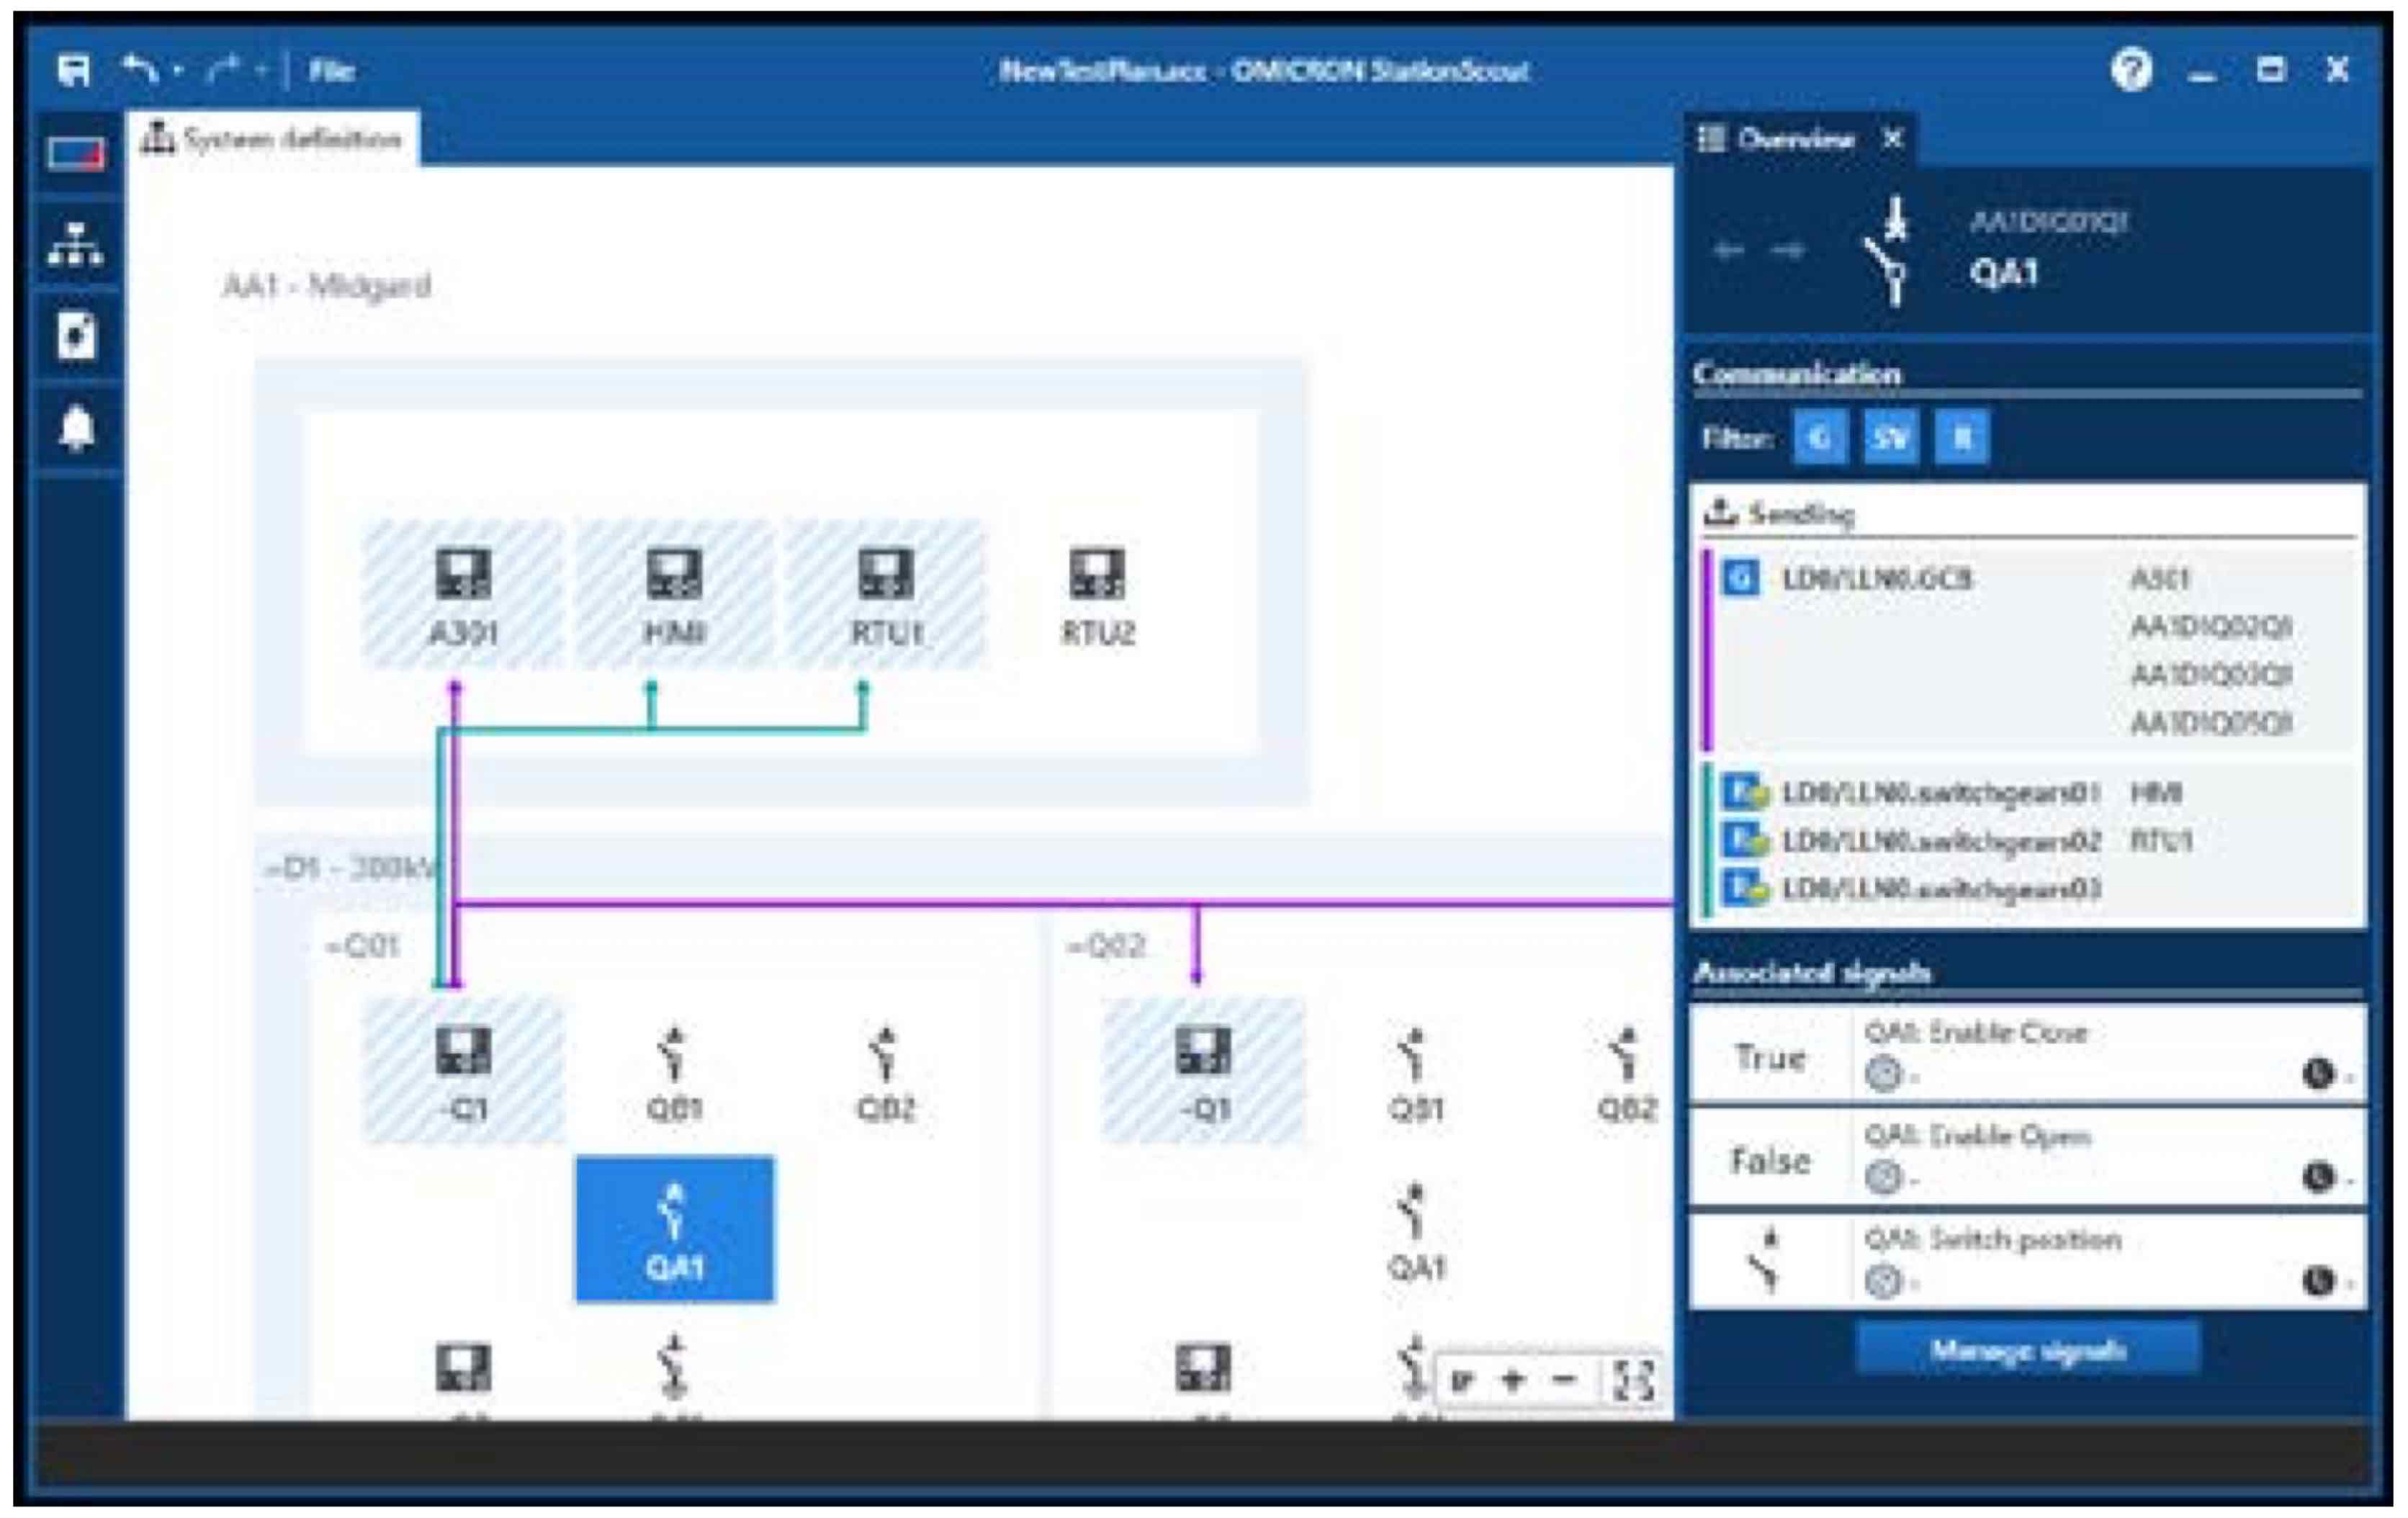Switch to the System definition tab
This screenshot has height=1518, width=2408.
pos(272,139)
